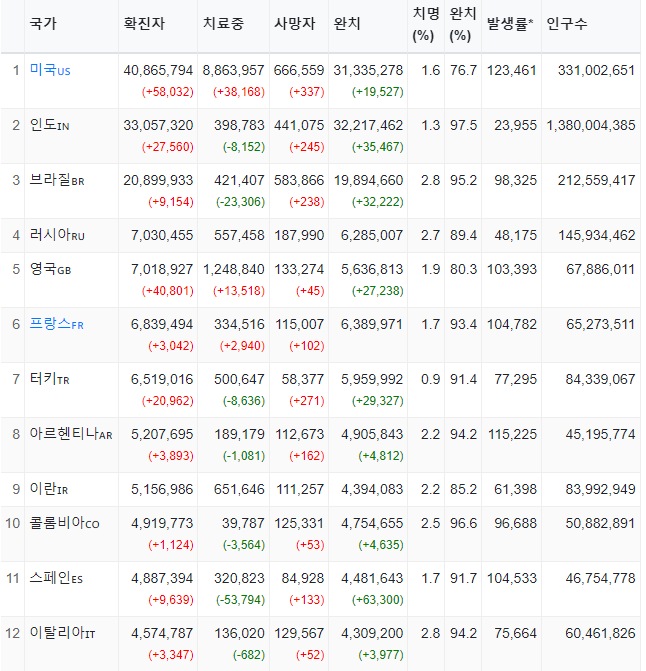Select the 이란 IR country name

49,489
